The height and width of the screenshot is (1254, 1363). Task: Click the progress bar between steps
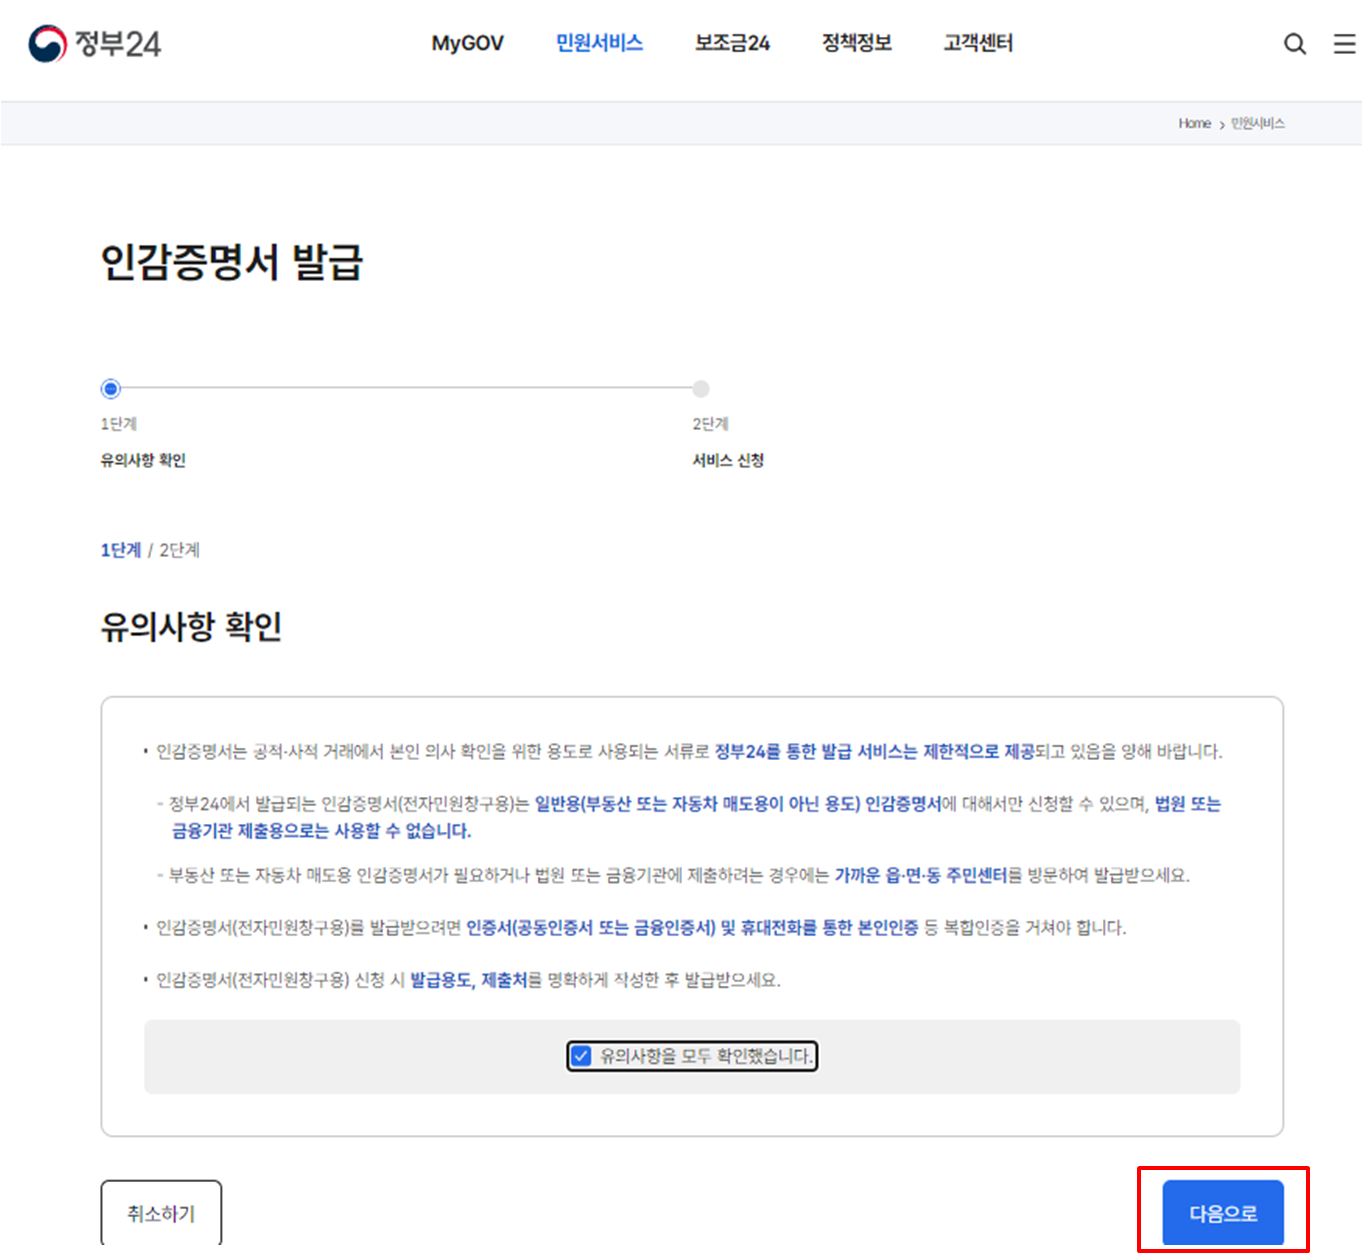(405, 389)
